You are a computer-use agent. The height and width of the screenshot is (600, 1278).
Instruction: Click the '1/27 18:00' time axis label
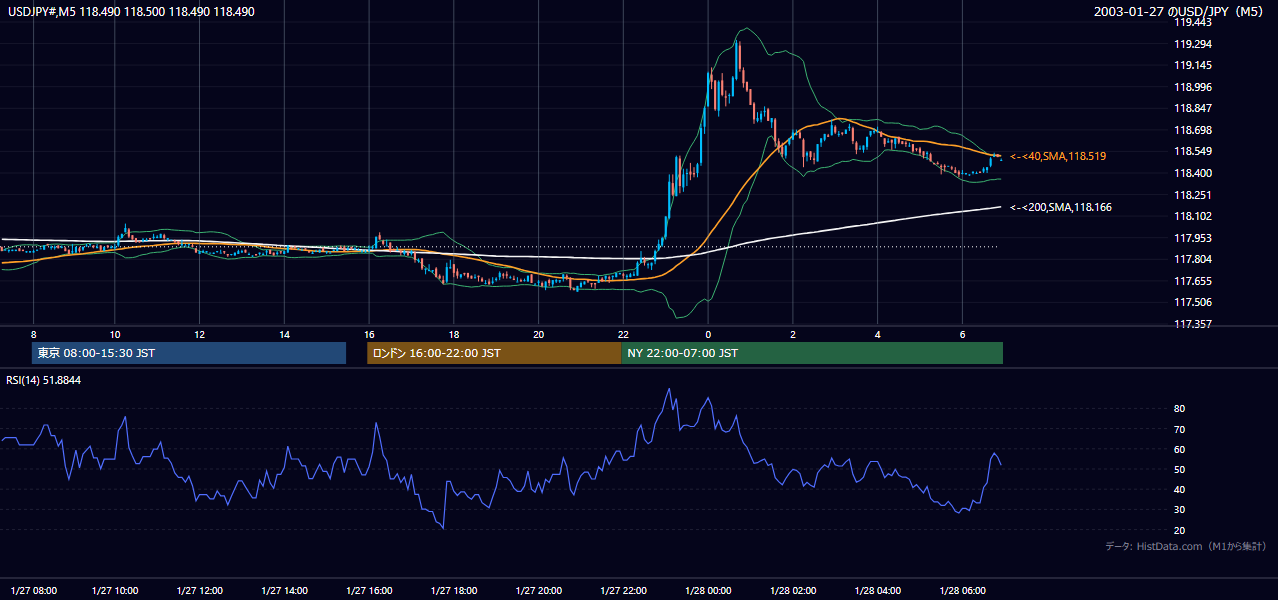pyautogui.click(x=454, y=590)
